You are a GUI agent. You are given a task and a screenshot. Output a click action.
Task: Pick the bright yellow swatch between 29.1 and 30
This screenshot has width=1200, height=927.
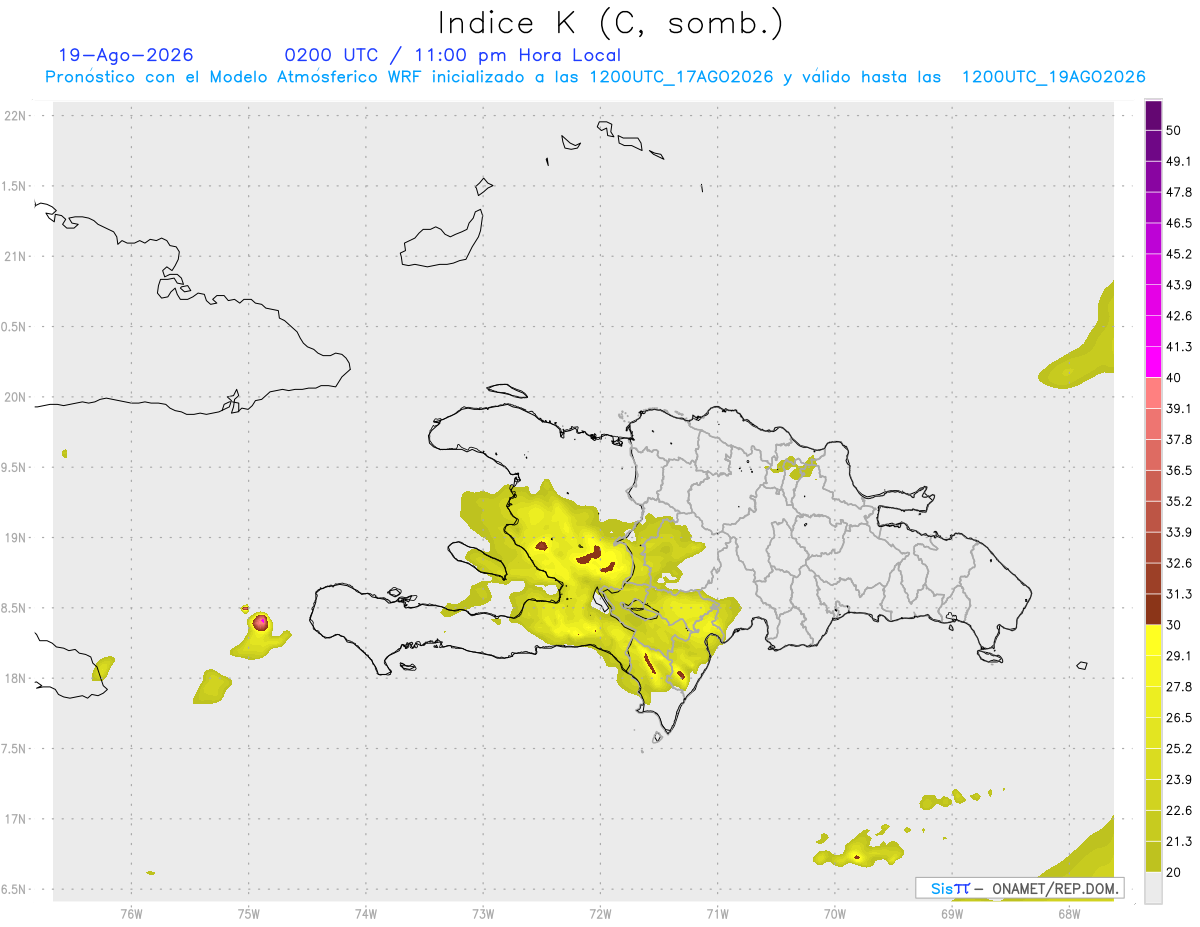pyautogui.click(x=1153, y=641)
